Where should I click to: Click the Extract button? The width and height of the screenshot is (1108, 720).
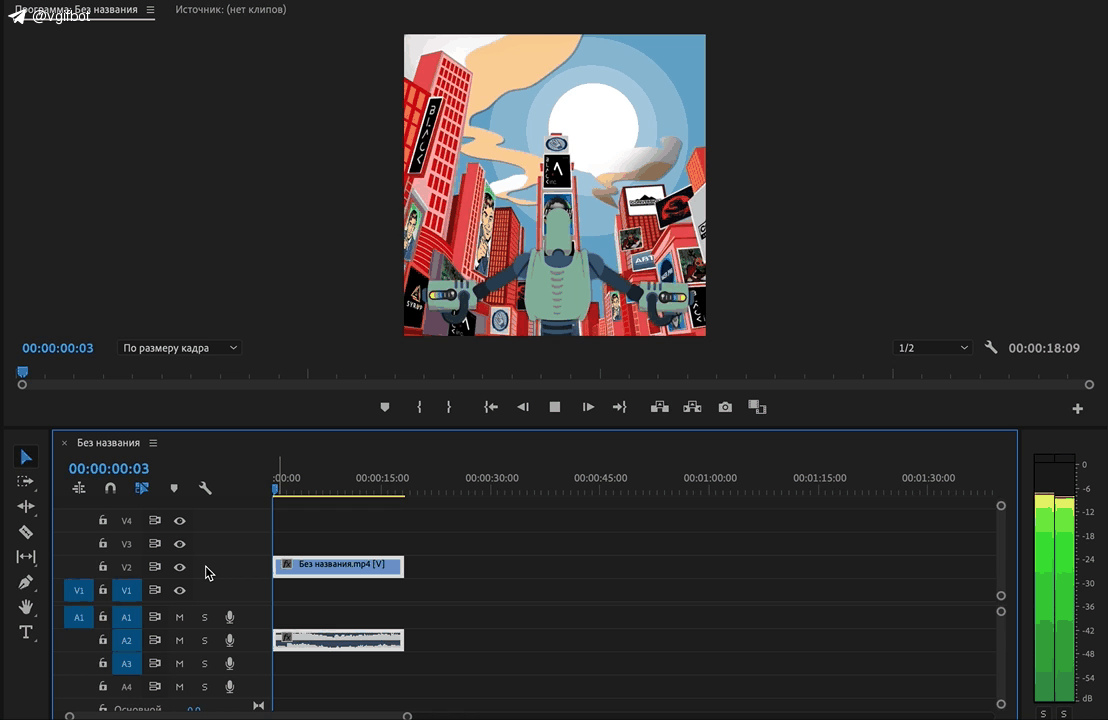point(692,407)
